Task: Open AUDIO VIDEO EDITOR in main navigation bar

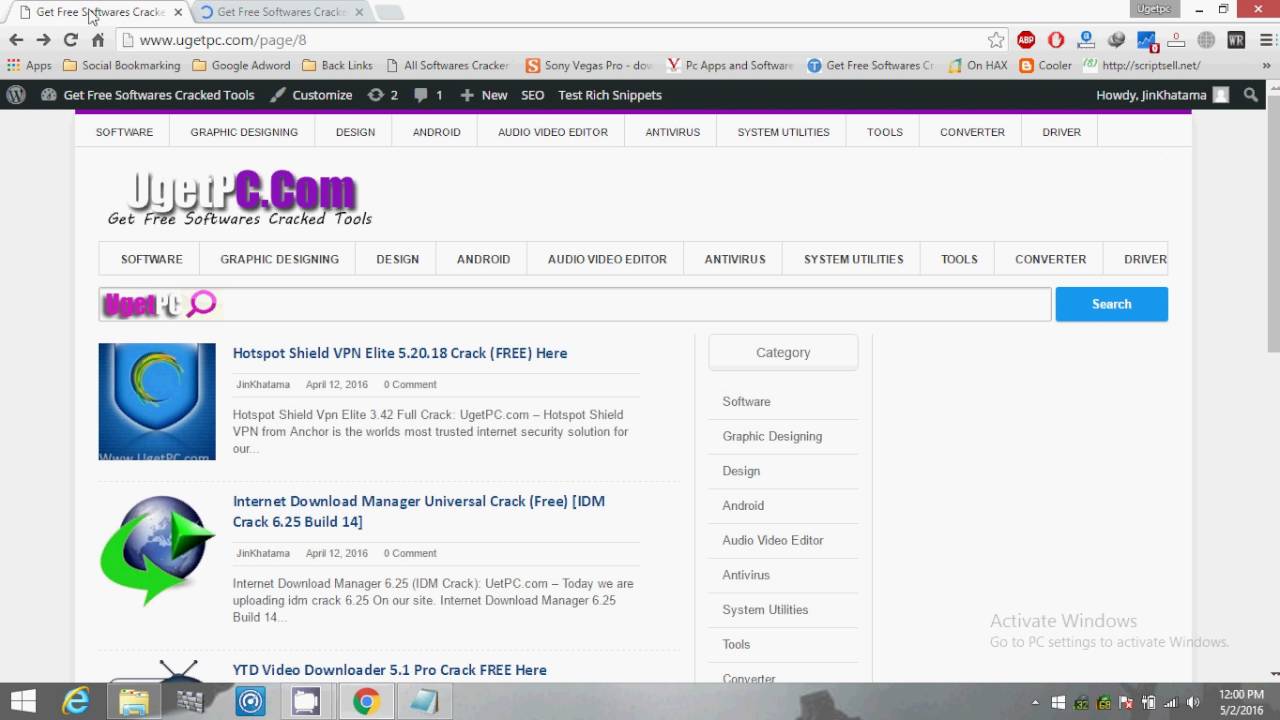Action: 607,259
